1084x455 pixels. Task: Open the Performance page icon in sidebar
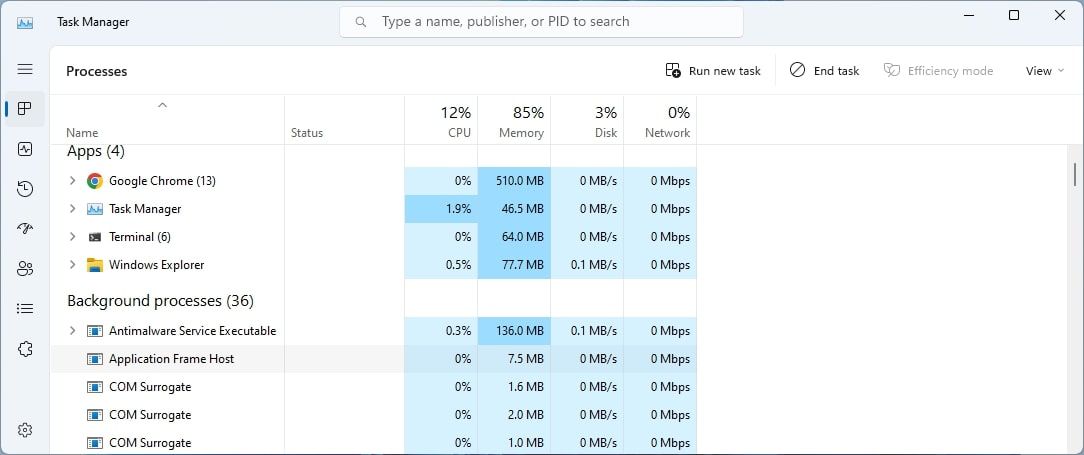(25, 149)
